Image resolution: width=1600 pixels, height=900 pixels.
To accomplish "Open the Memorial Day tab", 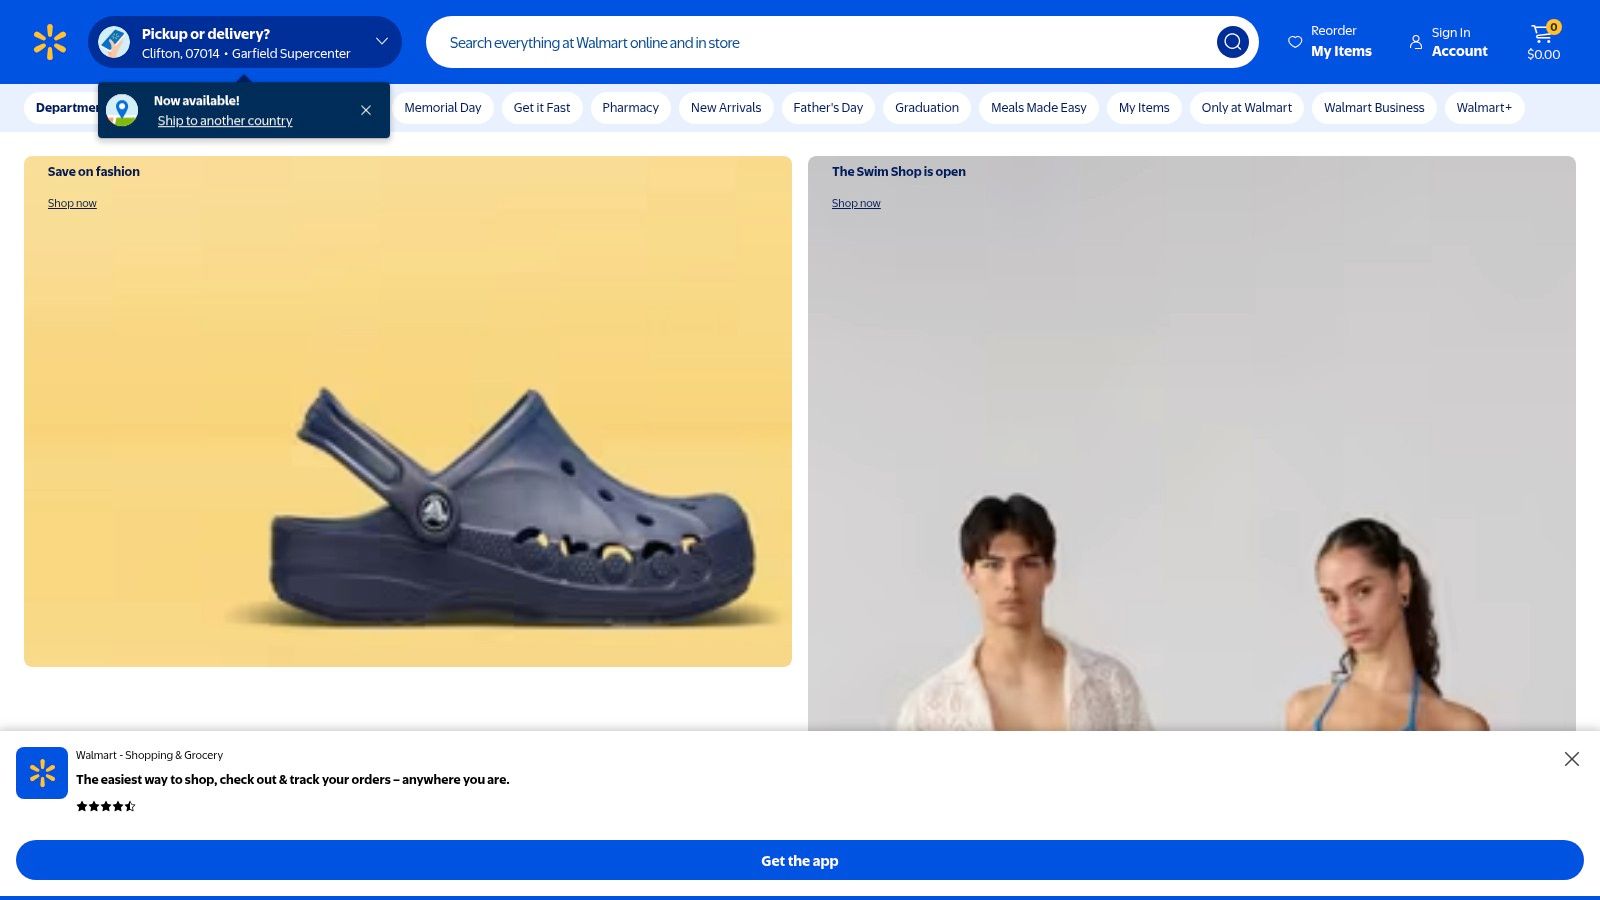I will pyautogui.click(x=443, y=108).
